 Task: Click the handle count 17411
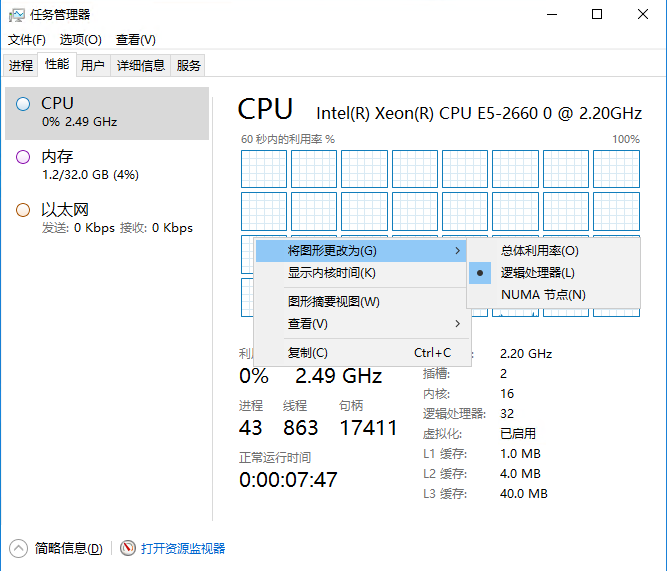368,428
